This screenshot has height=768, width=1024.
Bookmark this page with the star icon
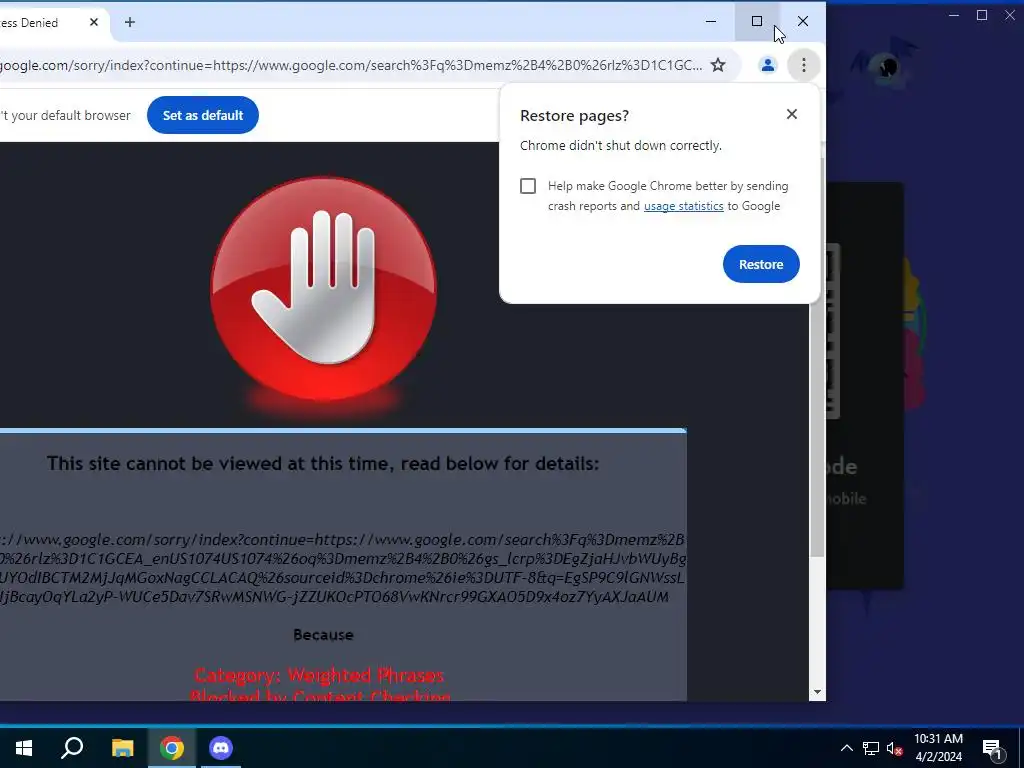[718, 65]
